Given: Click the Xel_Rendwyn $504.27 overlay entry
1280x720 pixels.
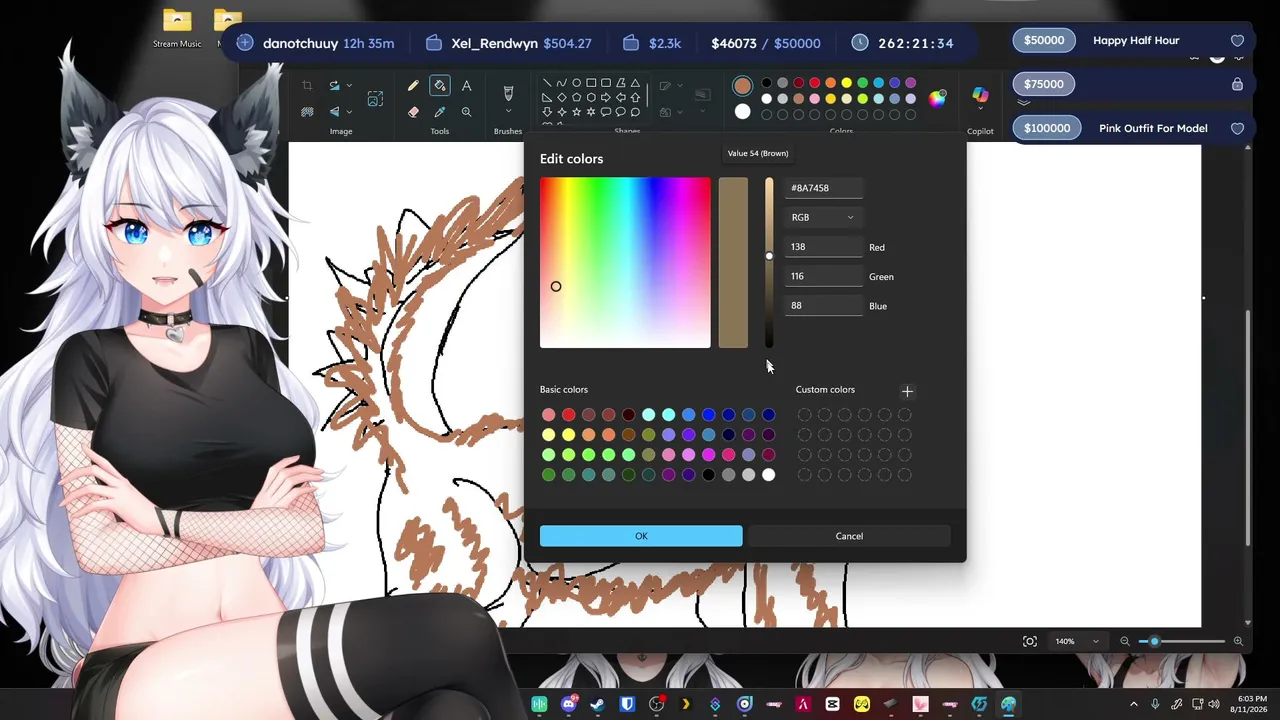Looking at the screenshot, I should point(508,43).
